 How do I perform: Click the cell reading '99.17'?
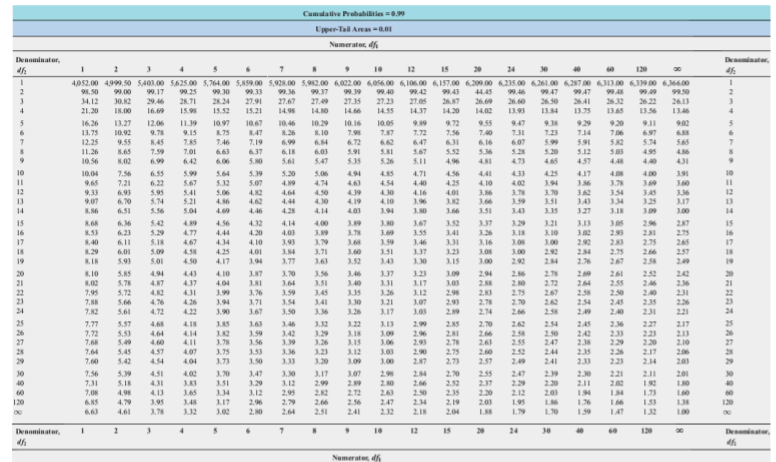tap(155, 92)
